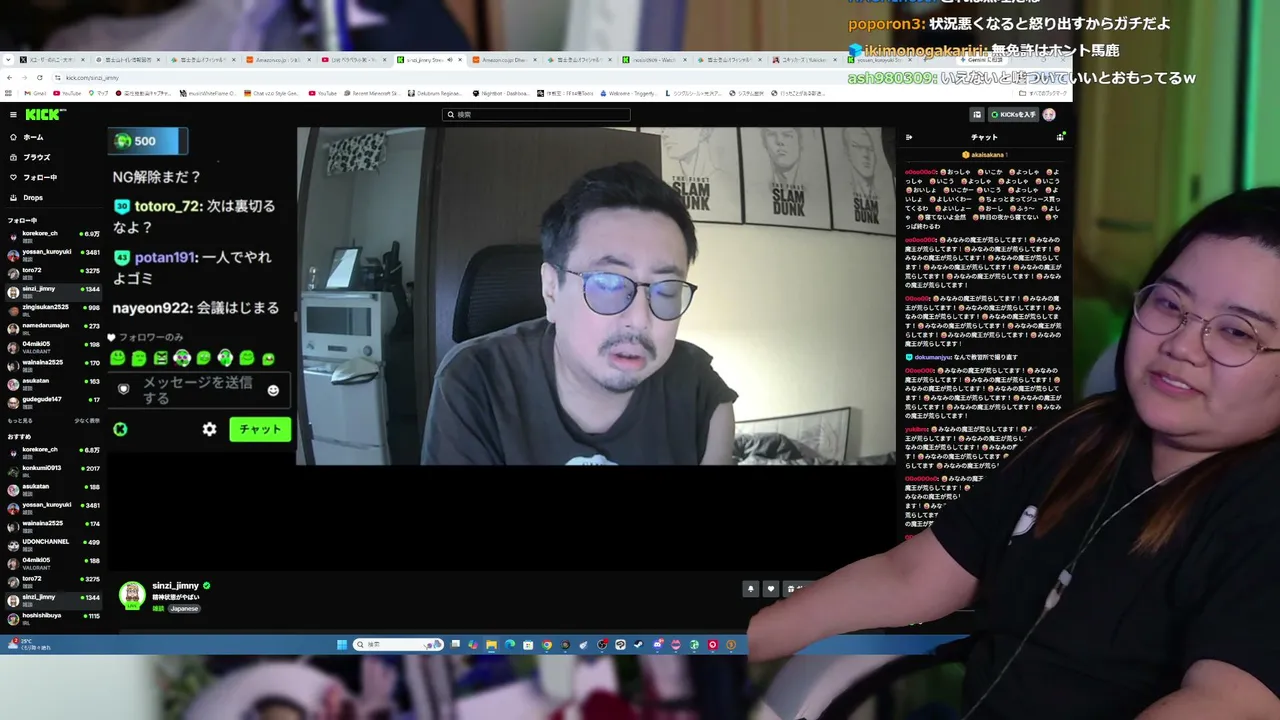Open フォロー中 in Kick sidebar
The image size is (1280, 720).
point(40,177)
